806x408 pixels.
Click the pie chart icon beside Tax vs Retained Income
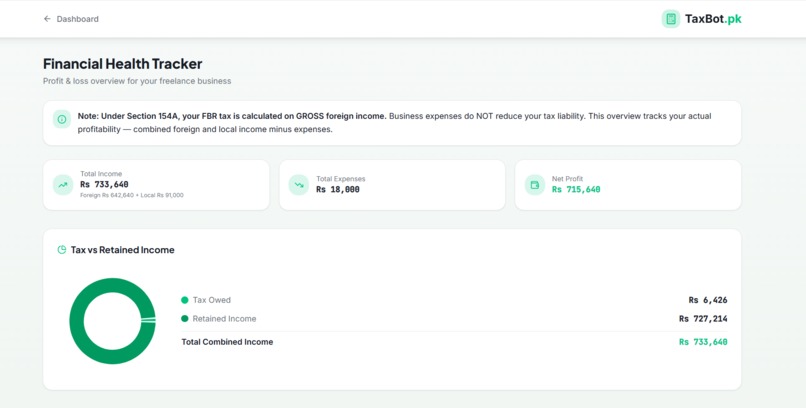[x=62, y=250]
